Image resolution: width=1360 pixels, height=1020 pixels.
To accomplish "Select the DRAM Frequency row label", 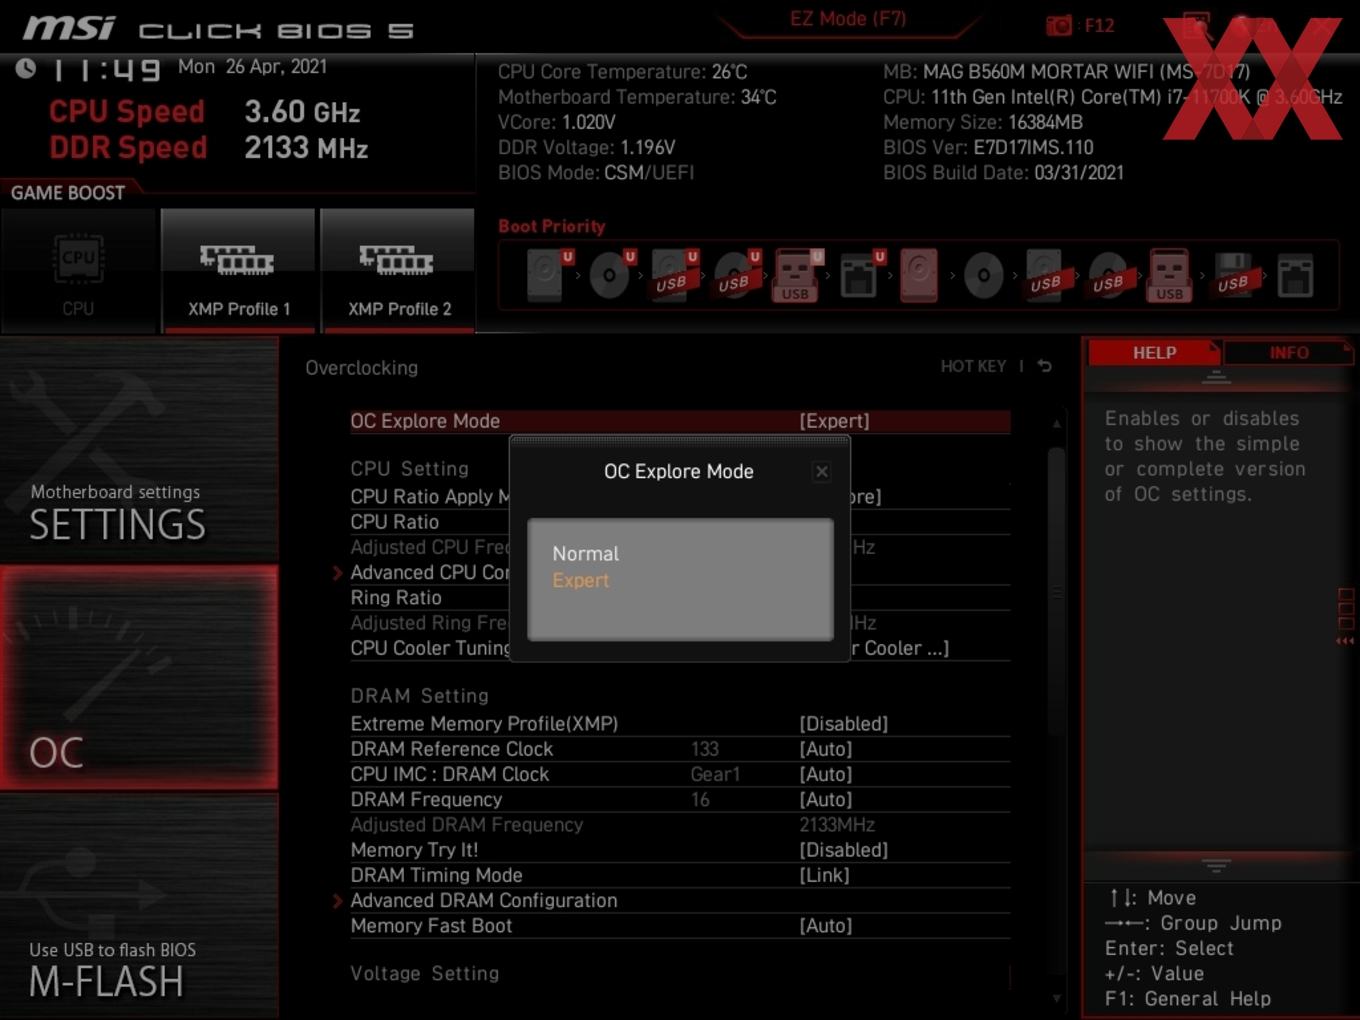I will (x=426, y=799).
